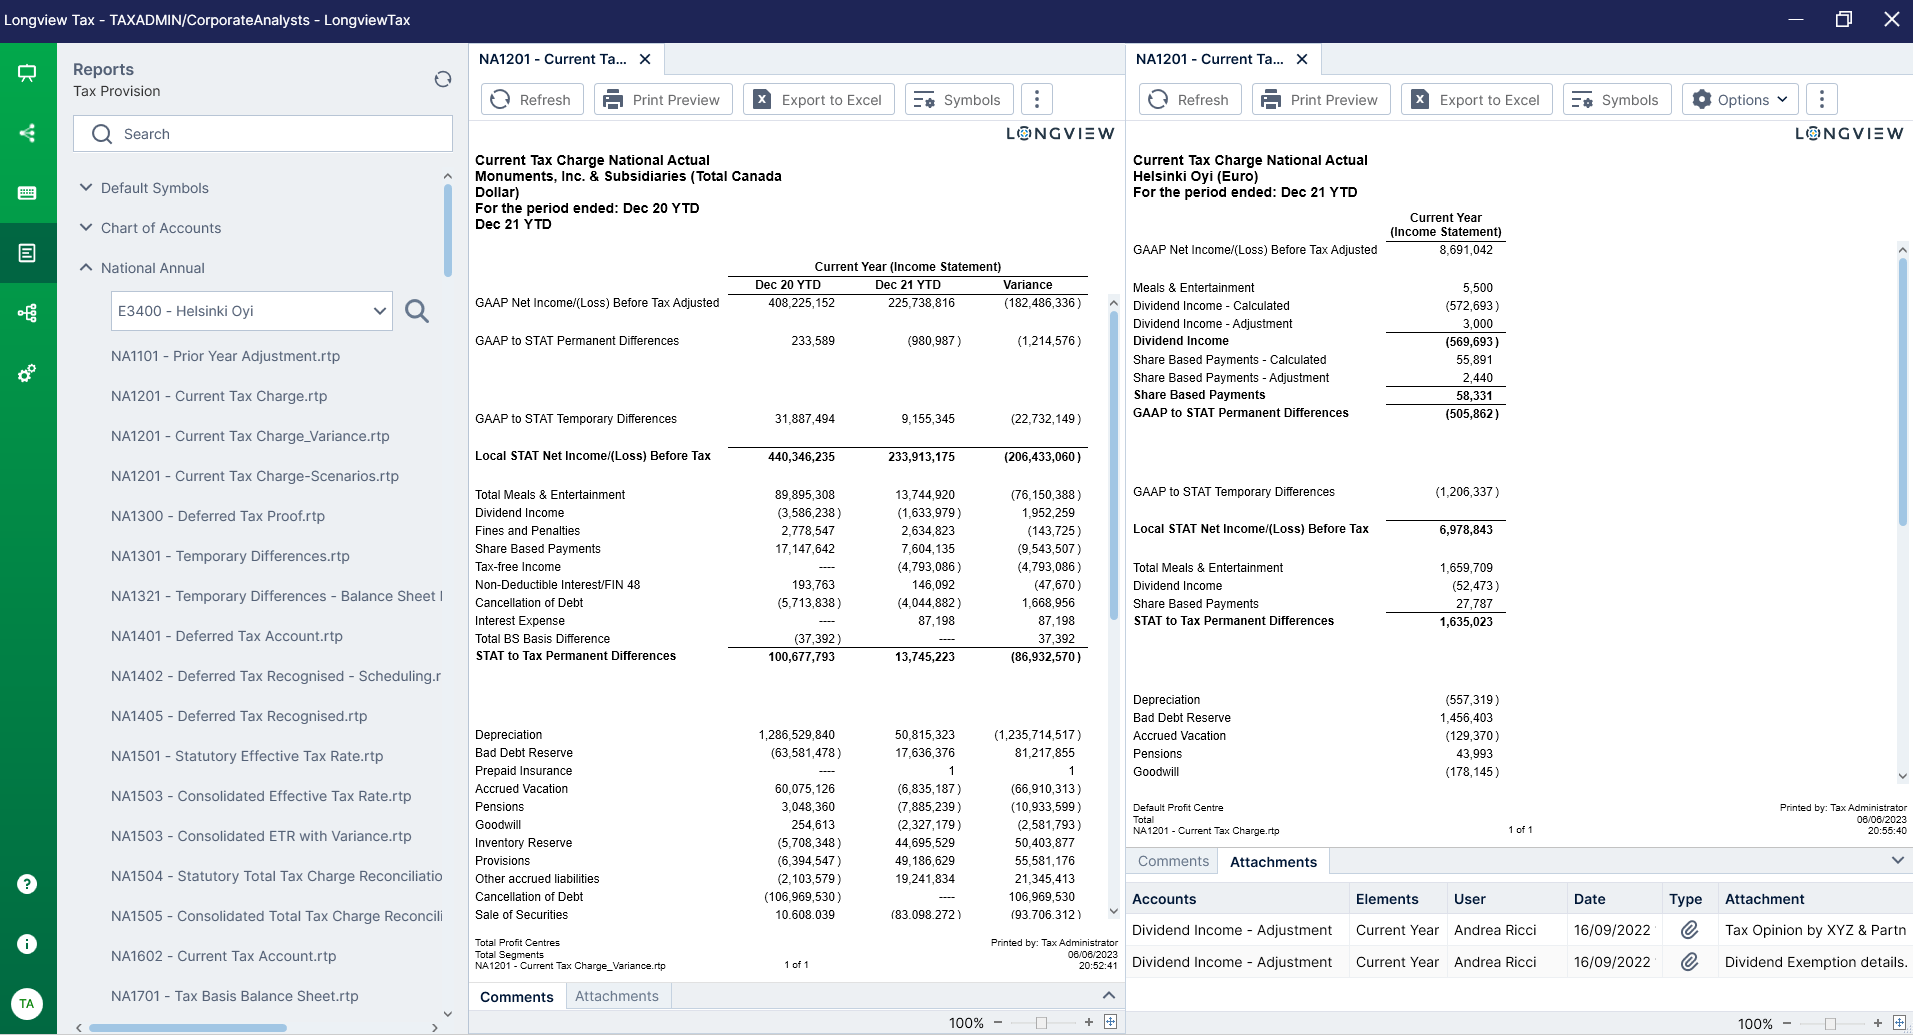The height and width of the screenshot is (1035, 1913).
Task: Click the right report vertical scrollbar
Action: point(1902,390)
